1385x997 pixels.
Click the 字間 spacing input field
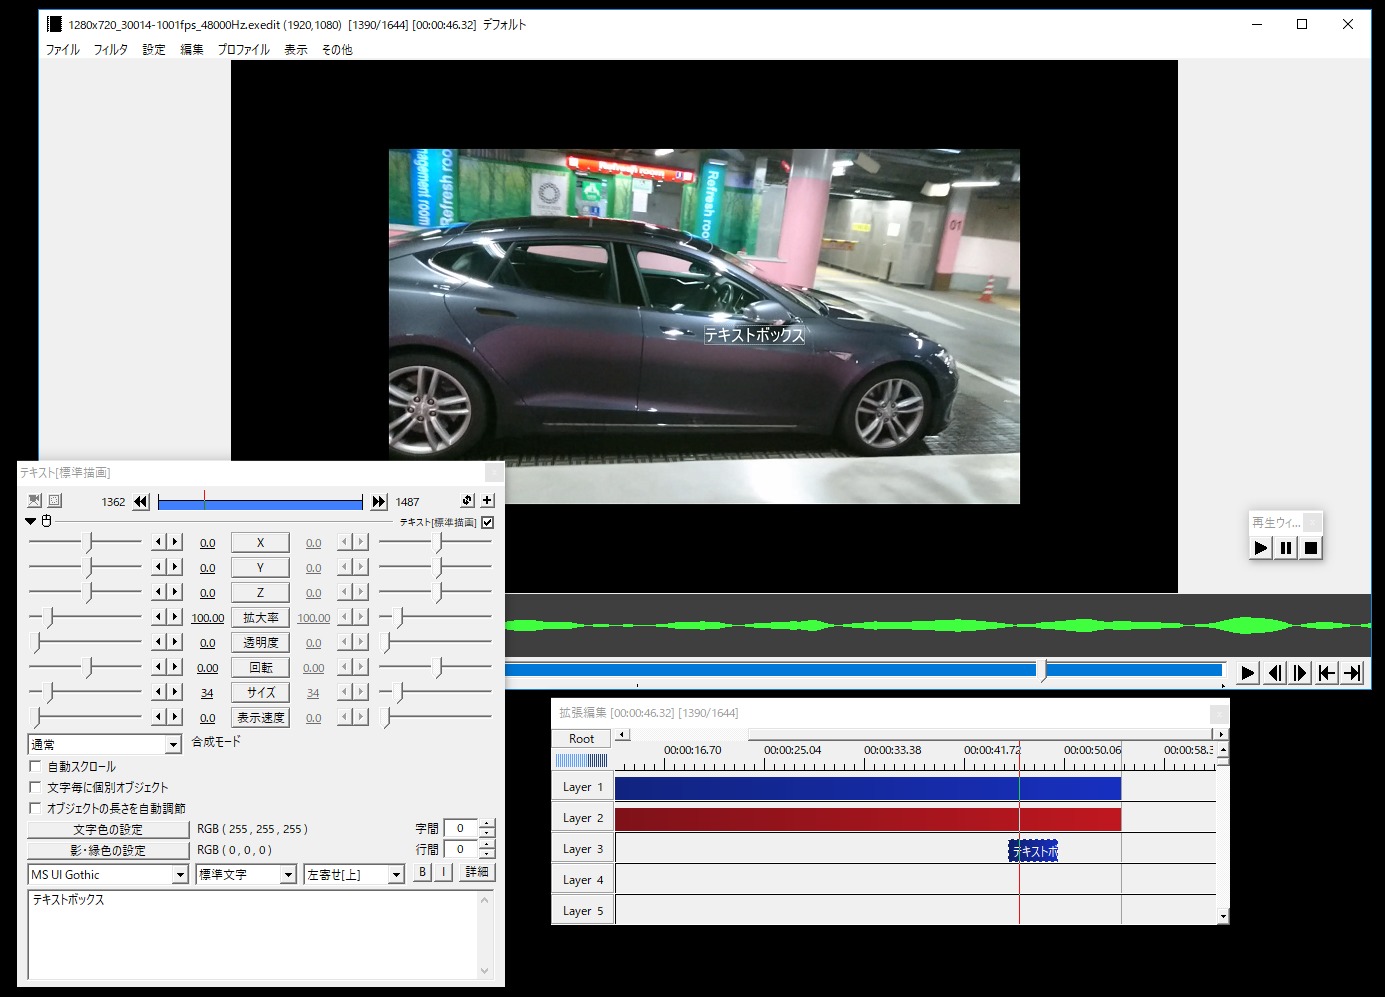461,828
